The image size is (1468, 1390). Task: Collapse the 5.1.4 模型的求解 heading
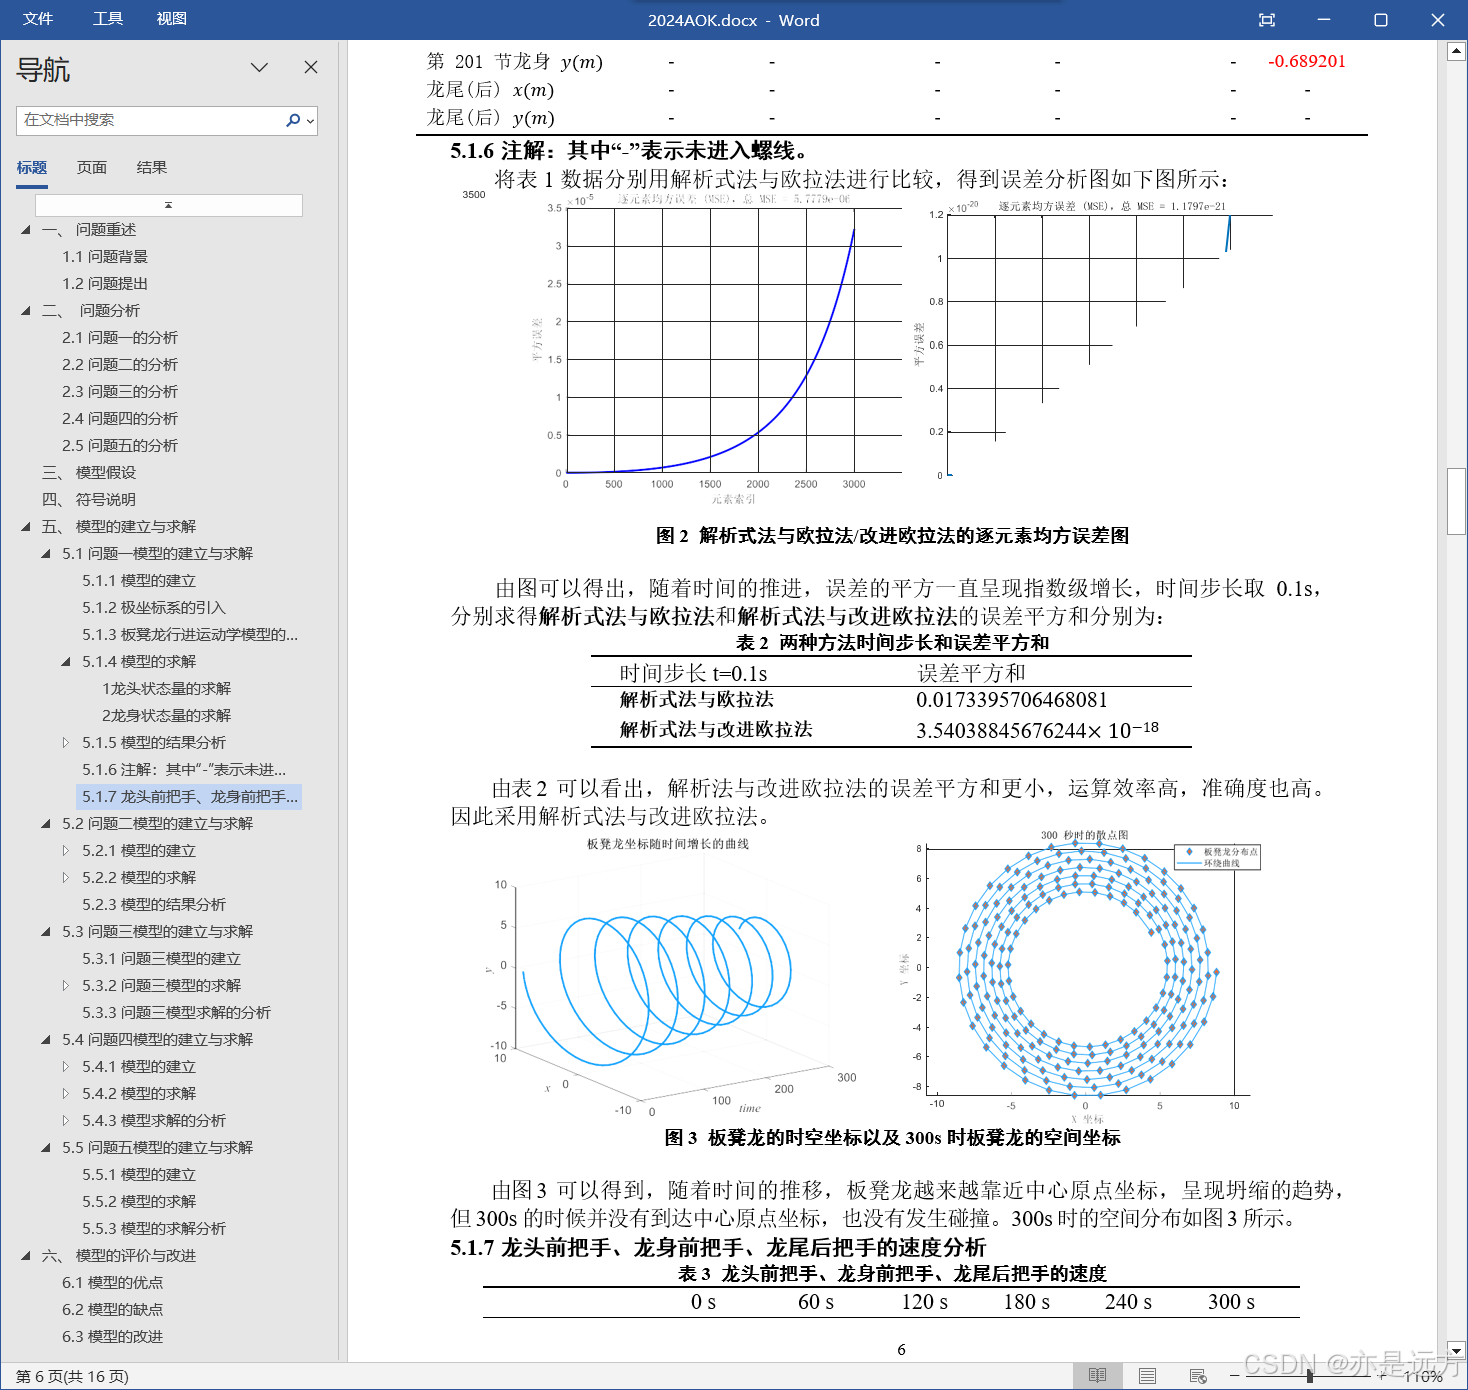[66, 662]
